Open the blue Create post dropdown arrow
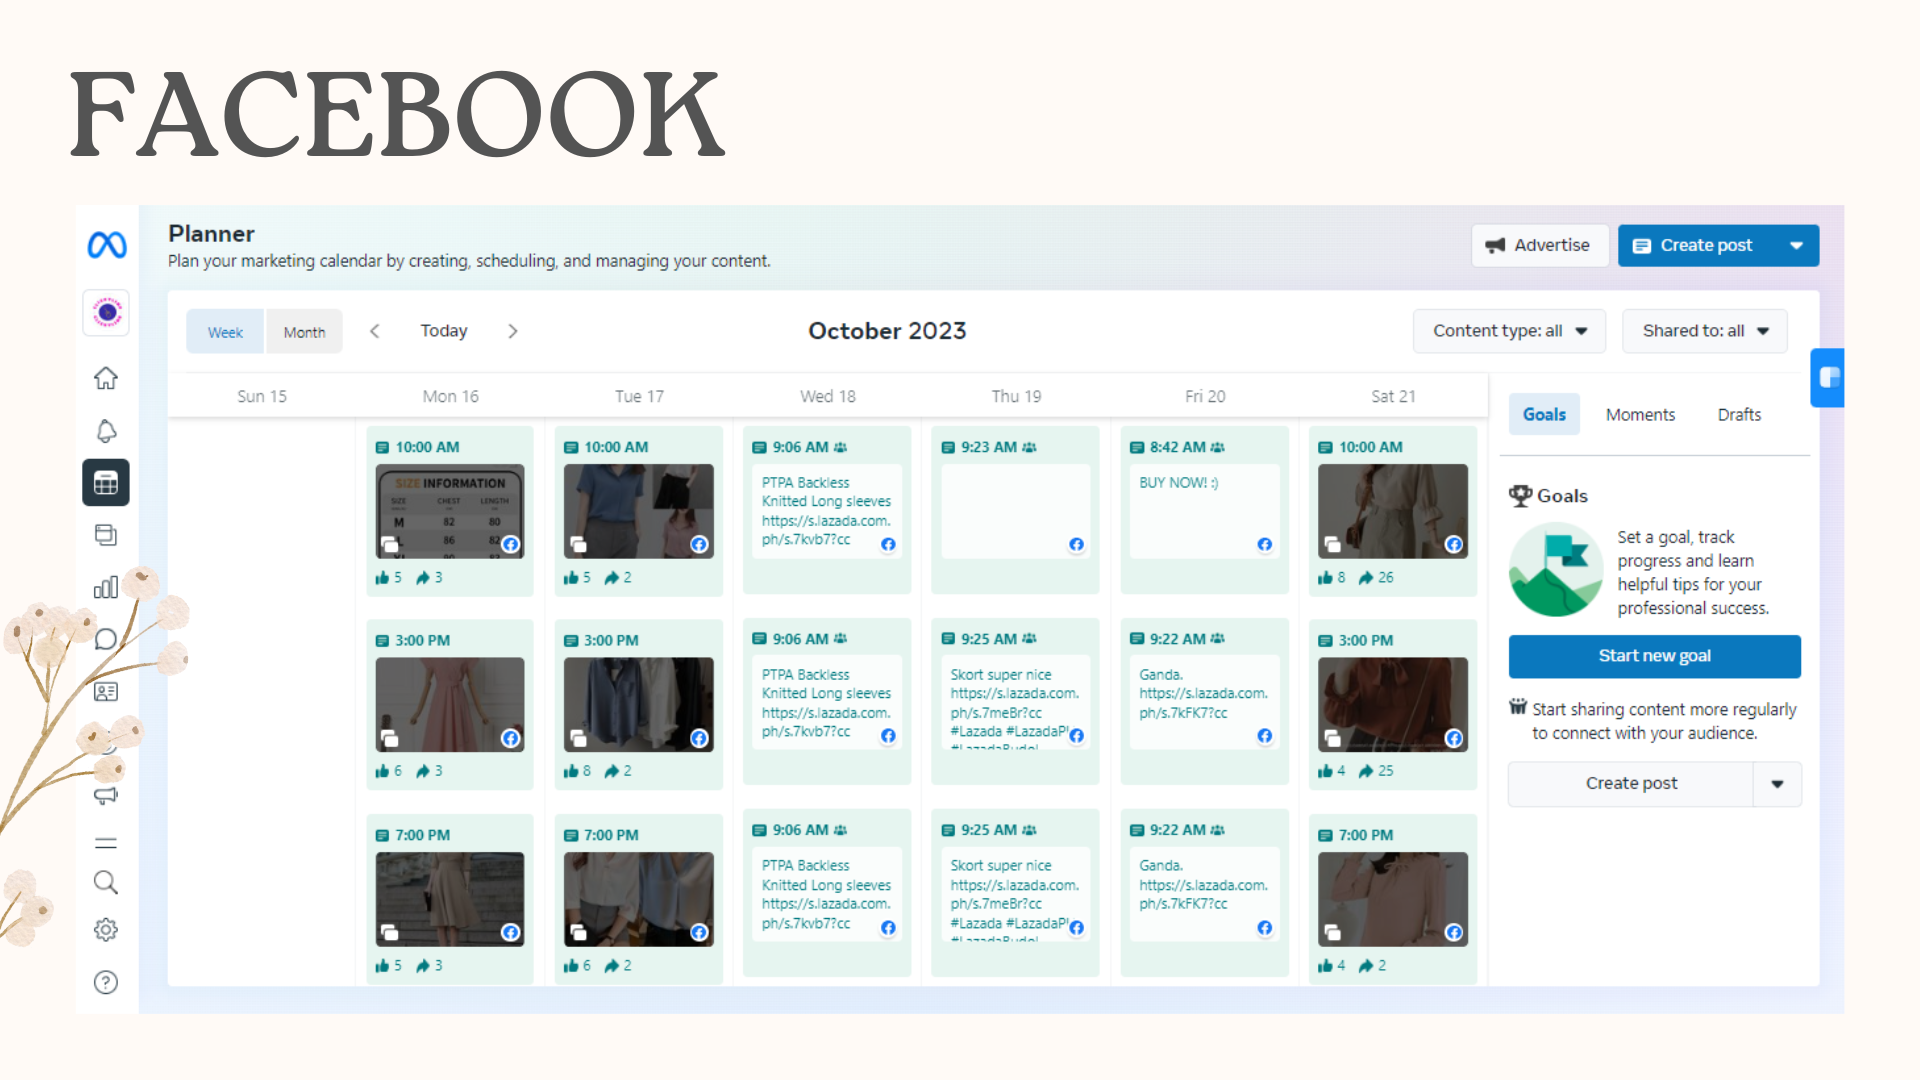1920x1080 pixels. click(1797, 246)
